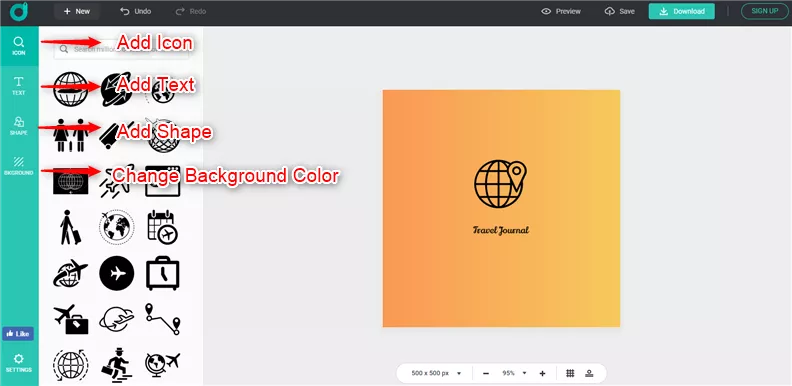Redo the last action
The height and width of the screenshot is (386, 792).
(x=191, y=11)
